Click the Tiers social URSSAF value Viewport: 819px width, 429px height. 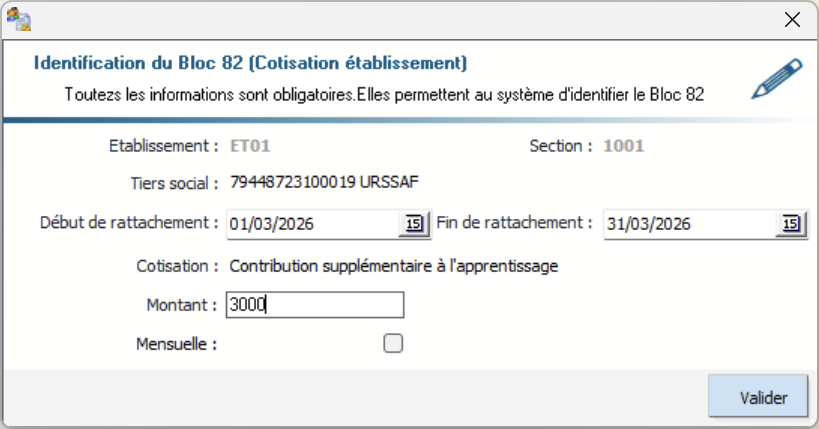pos(325,183)
